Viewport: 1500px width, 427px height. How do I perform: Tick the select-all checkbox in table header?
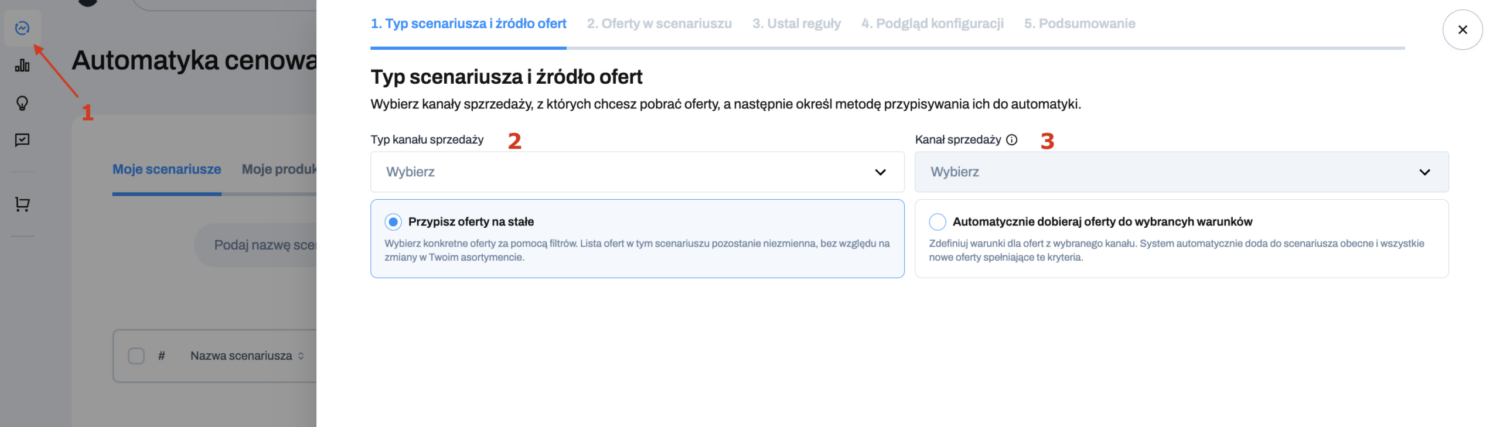click(137, 355)
